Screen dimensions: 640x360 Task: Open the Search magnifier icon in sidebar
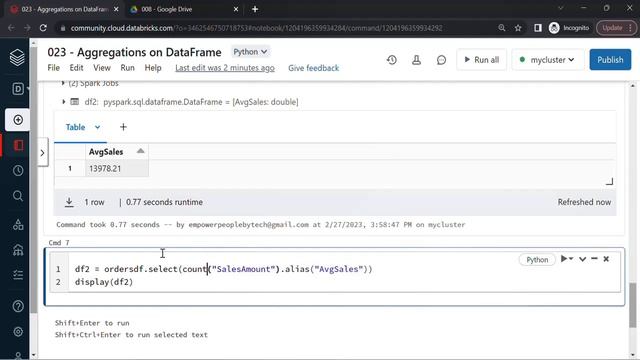pyautogui.click(x=18, y=196)
